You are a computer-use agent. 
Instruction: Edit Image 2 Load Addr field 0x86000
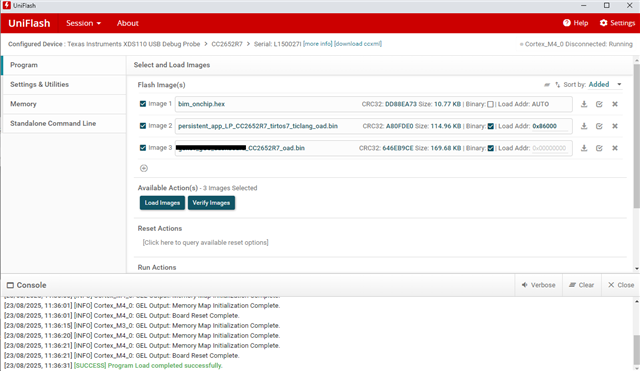[549, 126]
